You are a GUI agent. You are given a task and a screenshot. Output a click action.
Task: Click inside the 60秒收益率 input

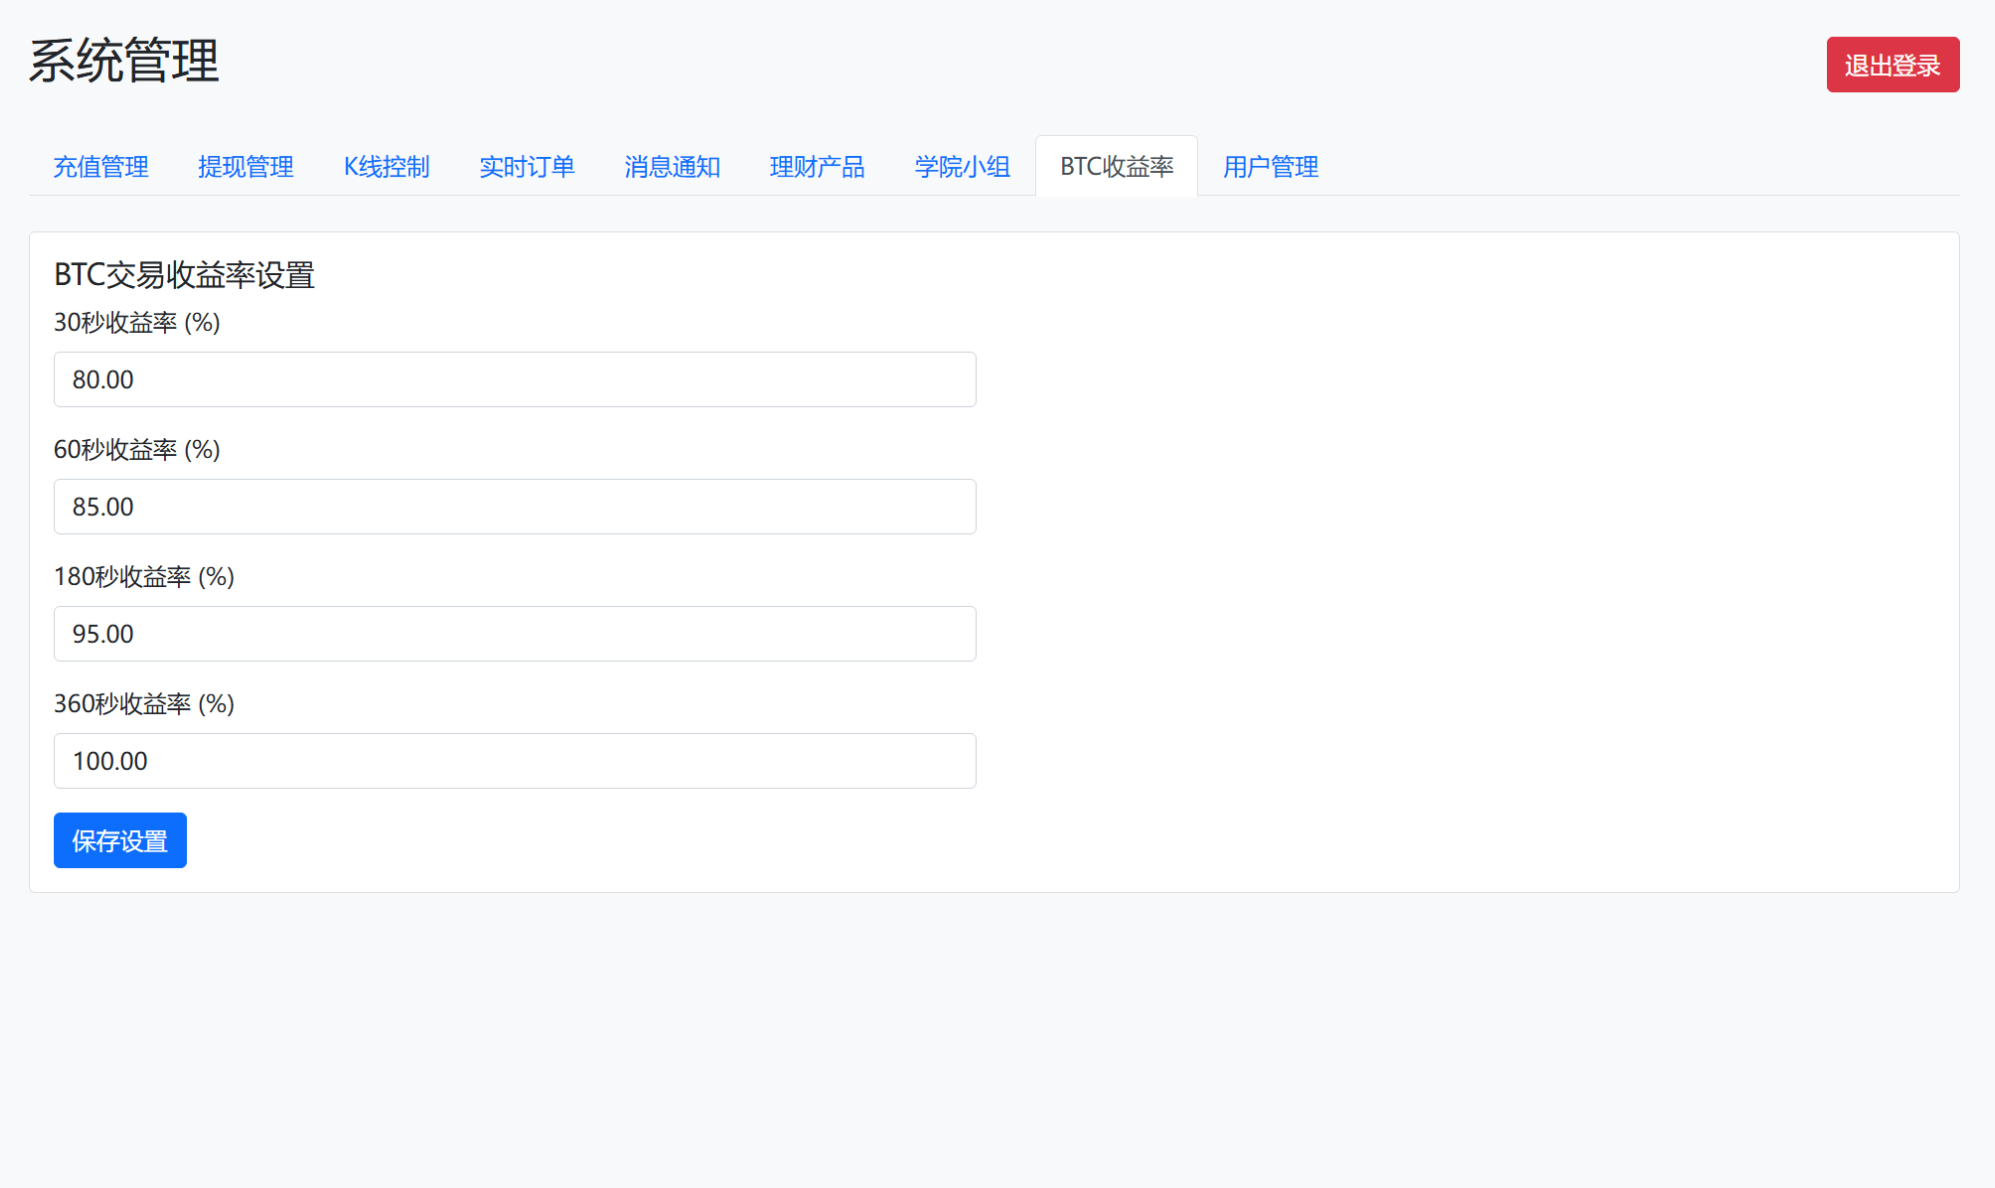[514, 506]
